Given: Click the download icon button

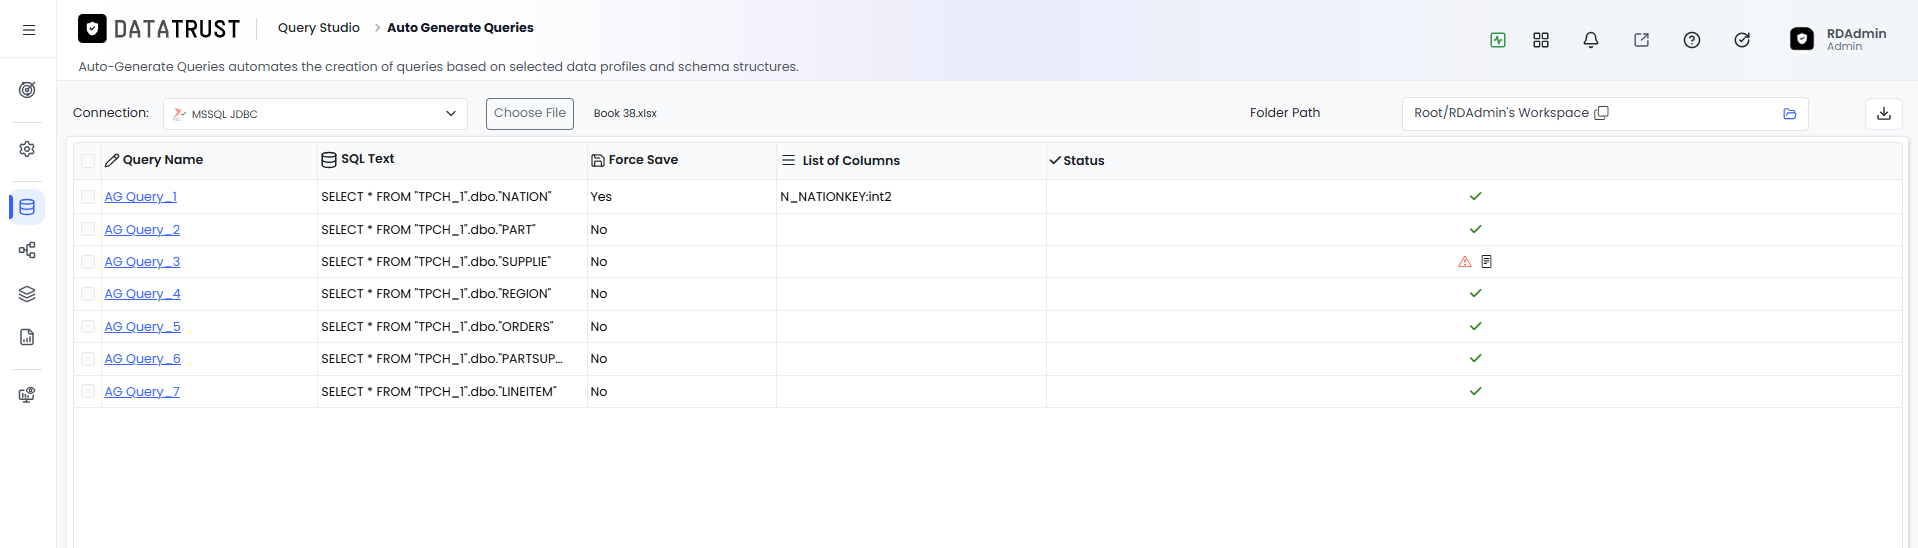Looking at the screenshot, I should point(1884,114).
